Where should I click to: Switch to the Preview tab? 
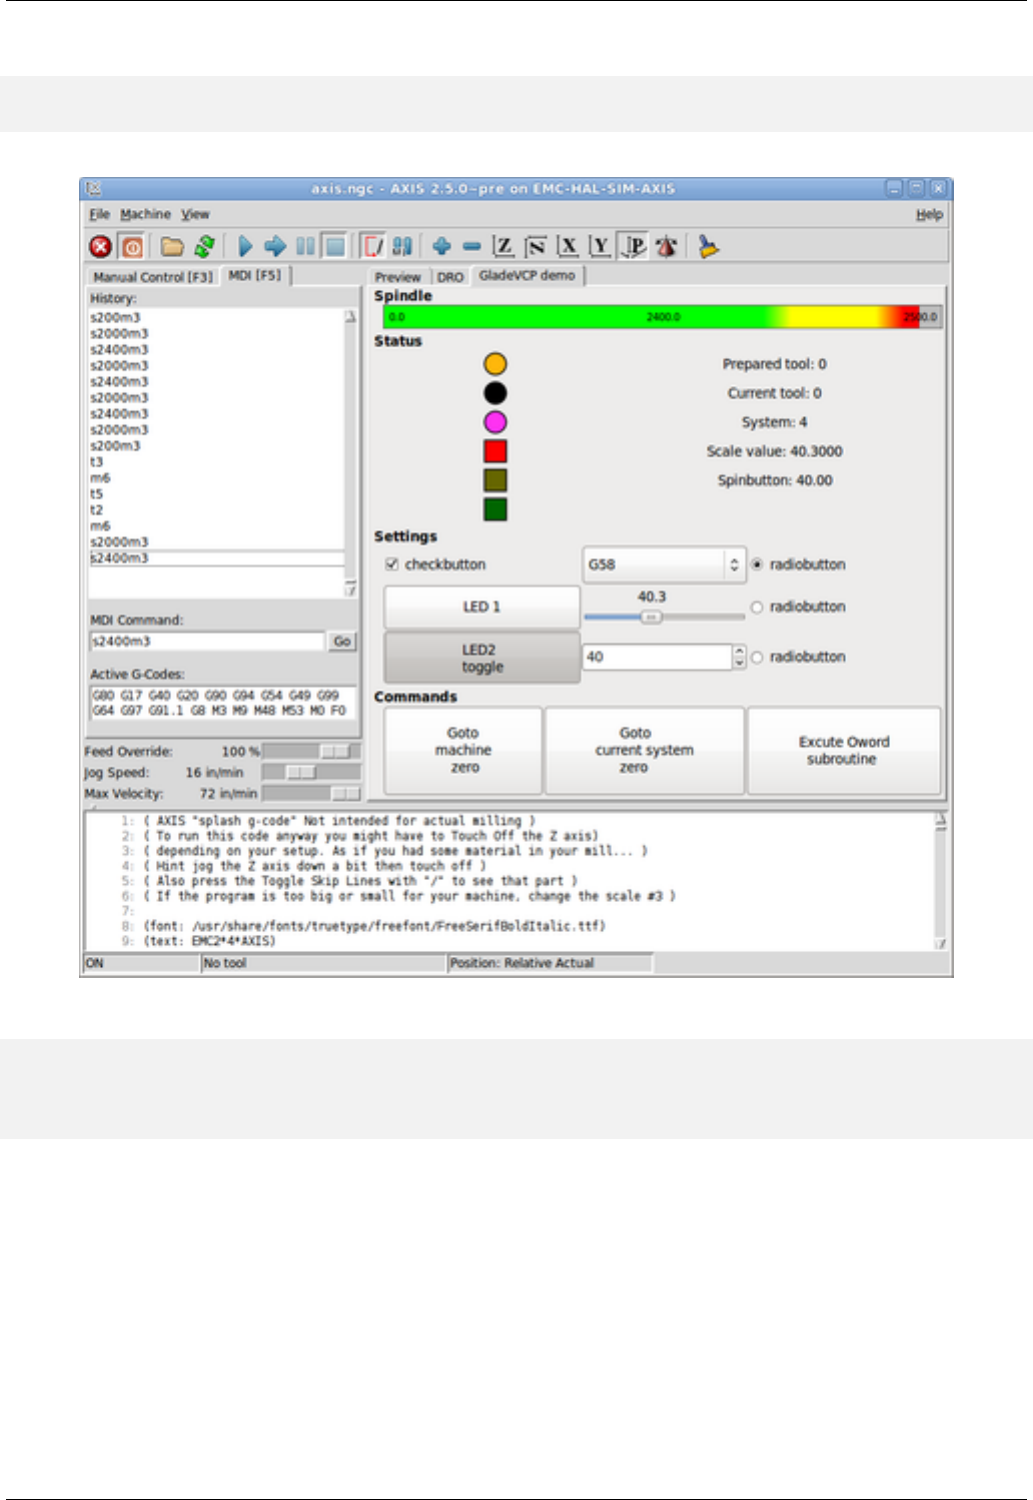click(398, 277)
